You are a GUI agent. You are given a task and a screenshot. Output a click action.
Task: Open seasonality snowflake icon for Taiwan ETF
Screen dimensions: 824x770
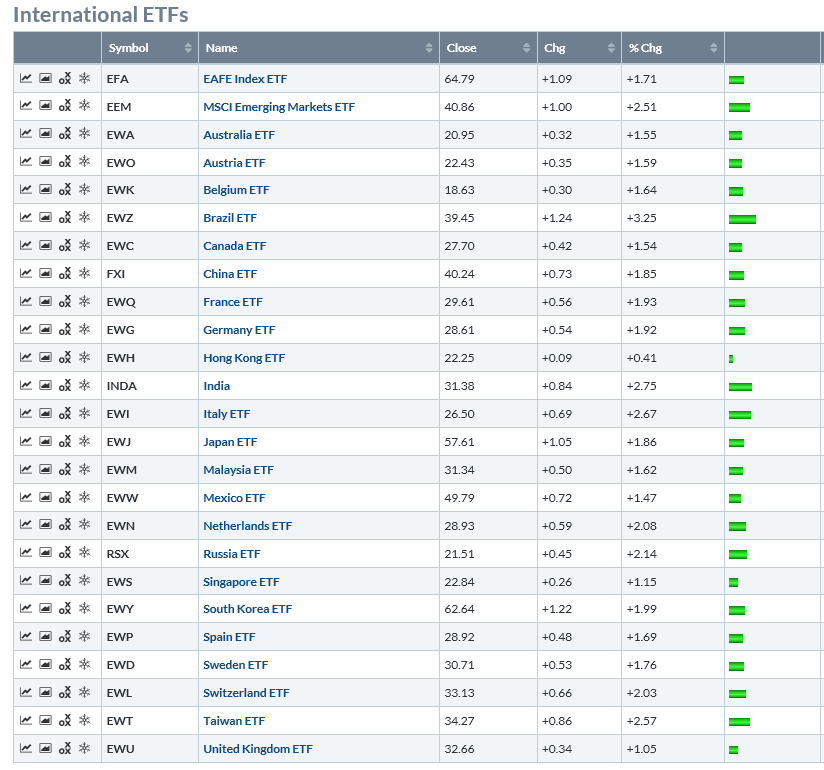tap(84, 721)
